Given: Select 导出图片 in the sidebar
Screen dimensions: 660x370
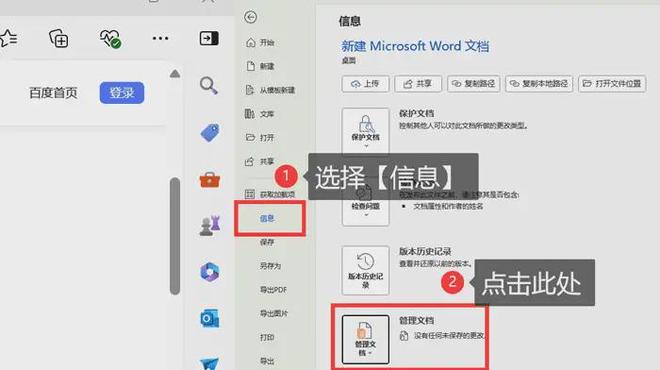Looking at the screenshot, I should (274, 313).
